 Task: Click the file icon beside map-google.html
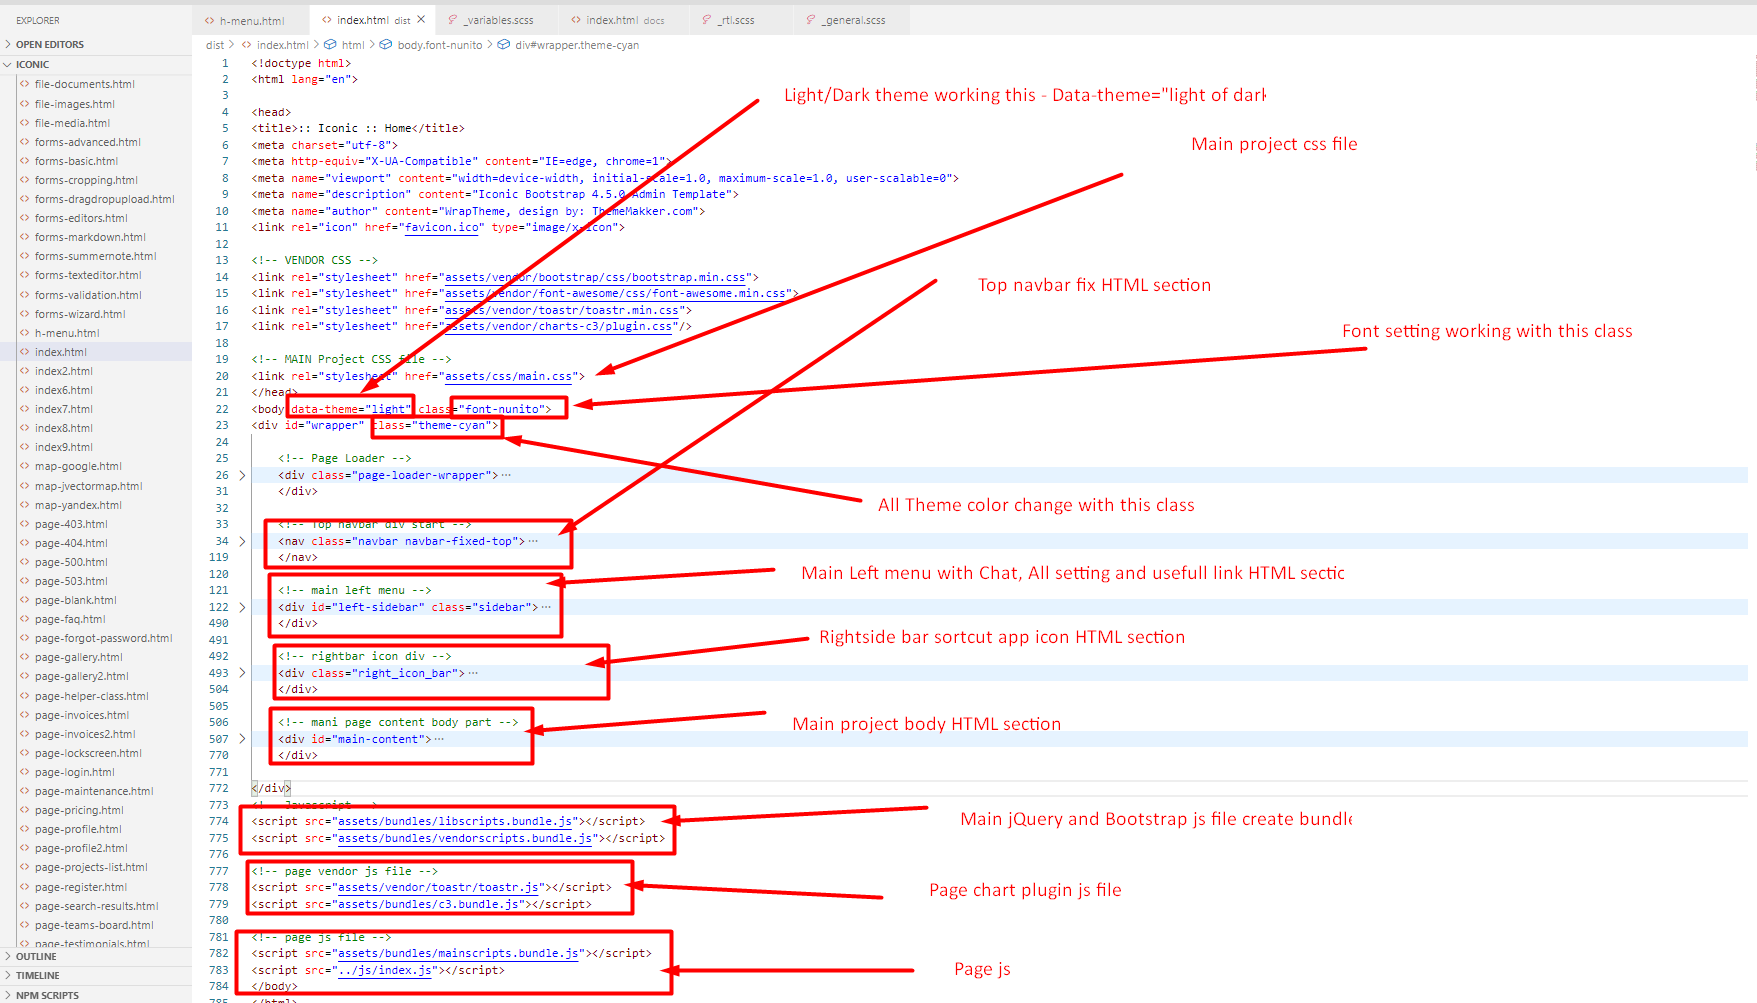25,466
